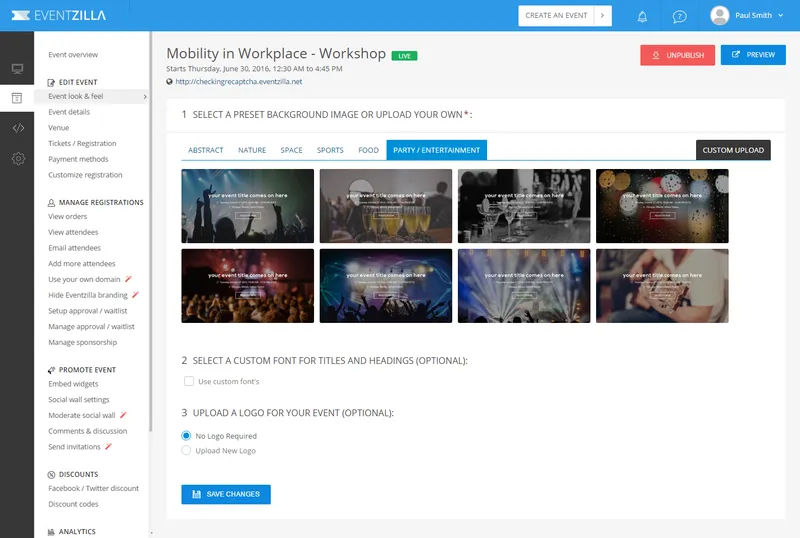Open Venue settings in sidebar
Screen dimensions: 800x538
[x=59, y=128]
